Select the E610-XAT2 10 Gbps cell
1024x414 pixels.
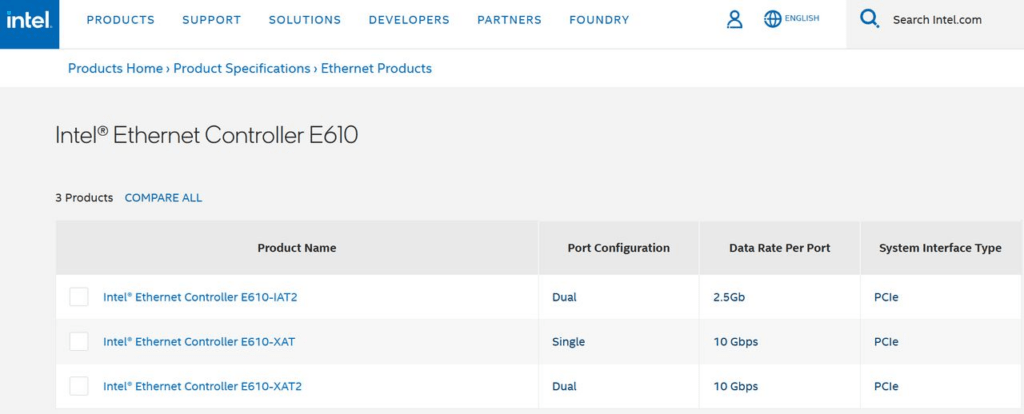coord(780,386)
